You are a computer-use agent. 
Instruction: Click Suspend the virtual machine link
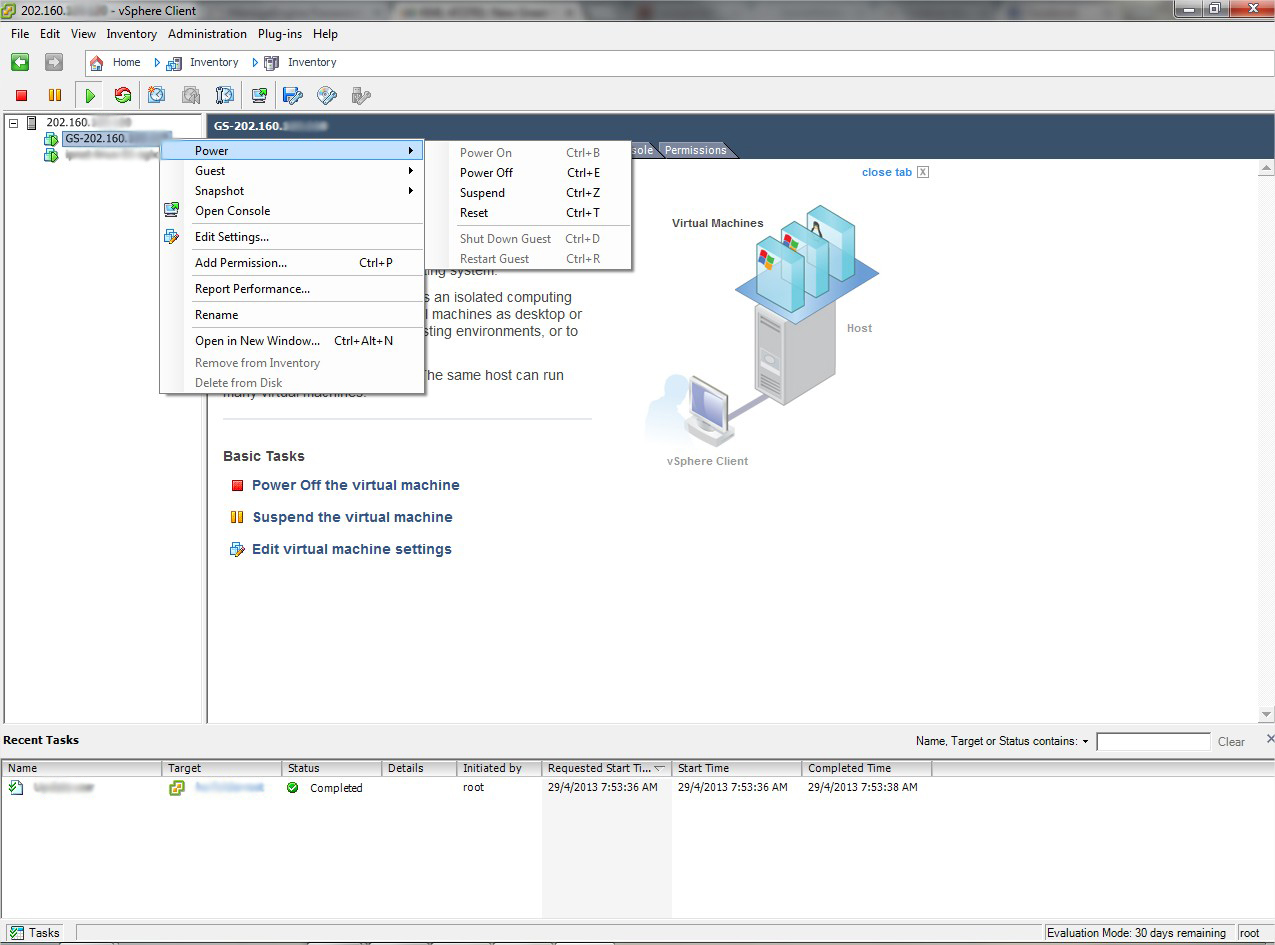click(353, 517)
